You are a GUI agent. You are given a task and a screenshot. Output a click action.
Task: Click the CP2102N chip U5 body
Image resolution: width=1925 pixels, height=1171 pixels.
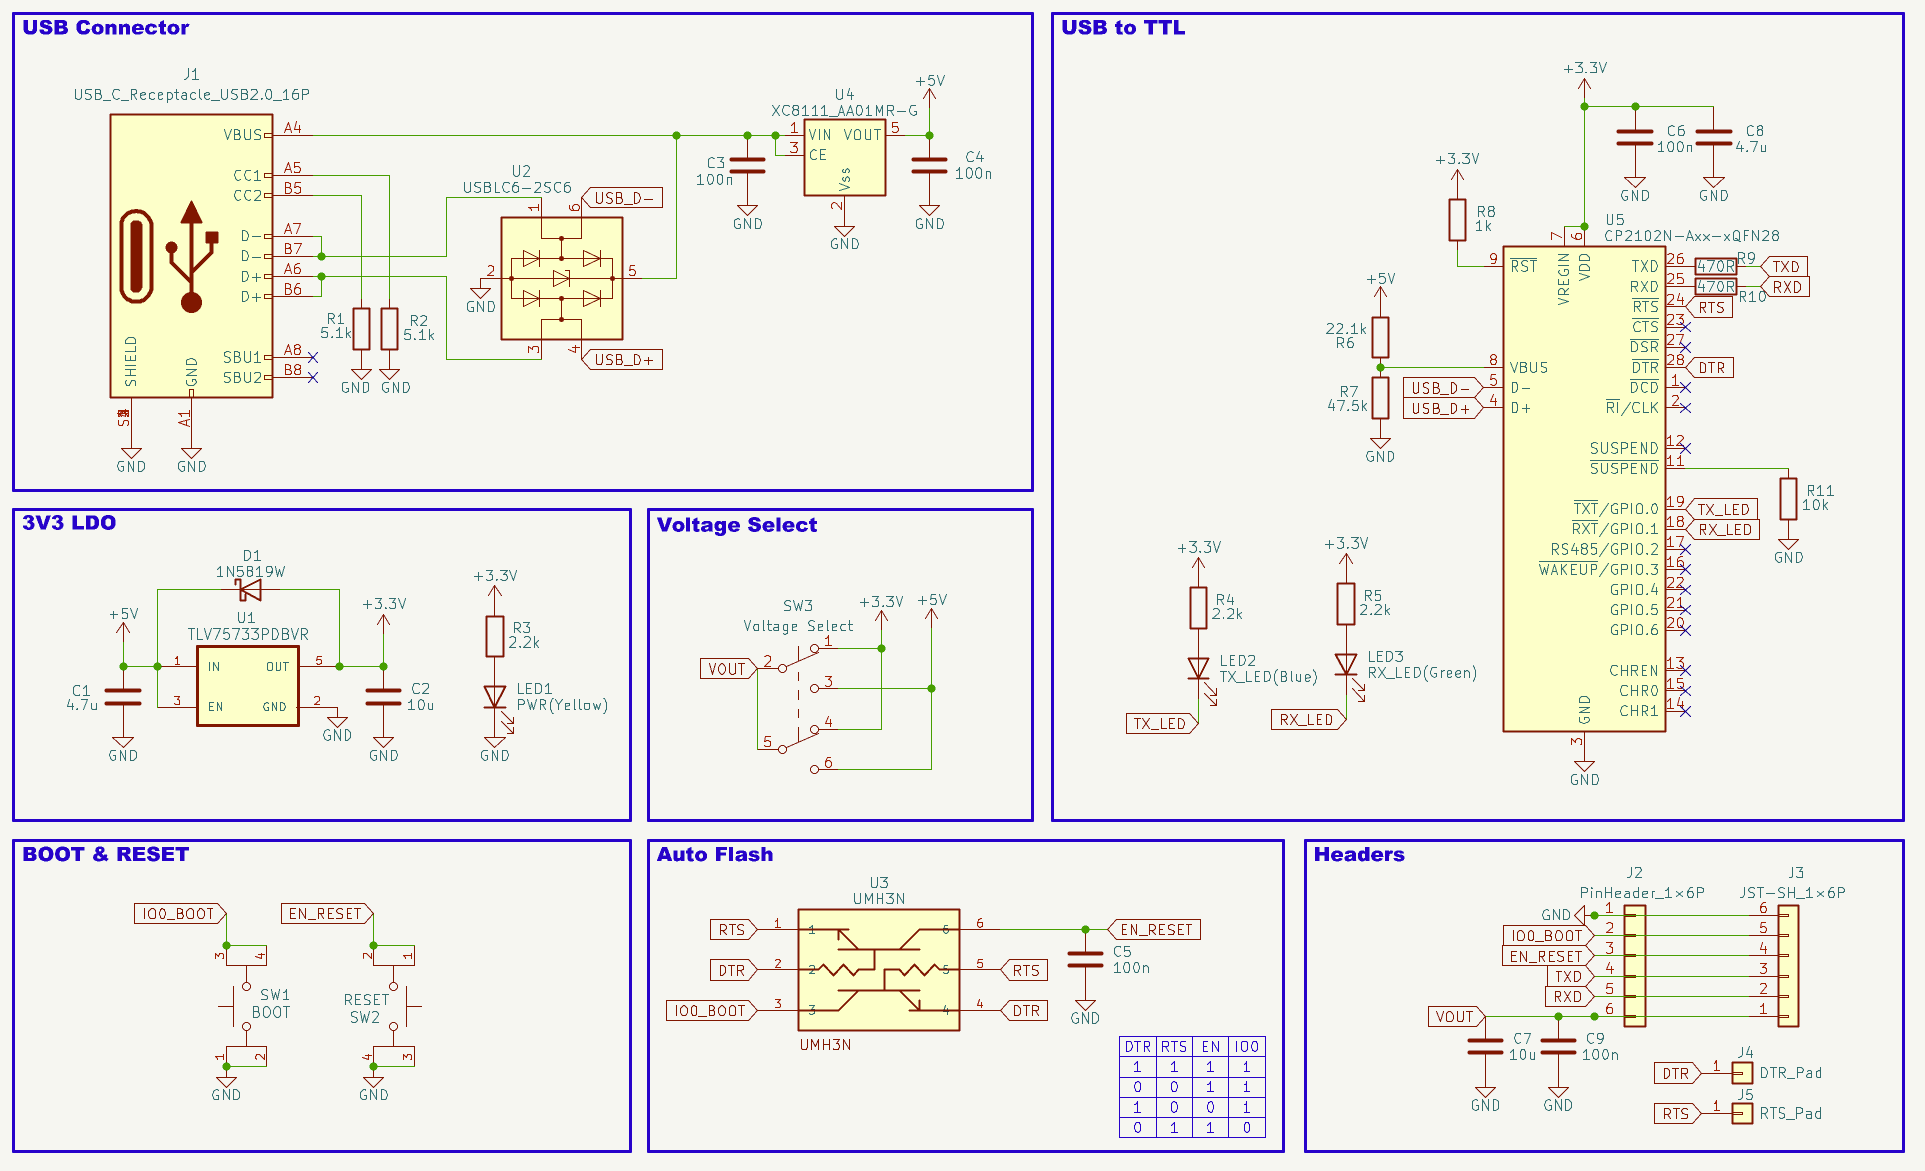1583,490
